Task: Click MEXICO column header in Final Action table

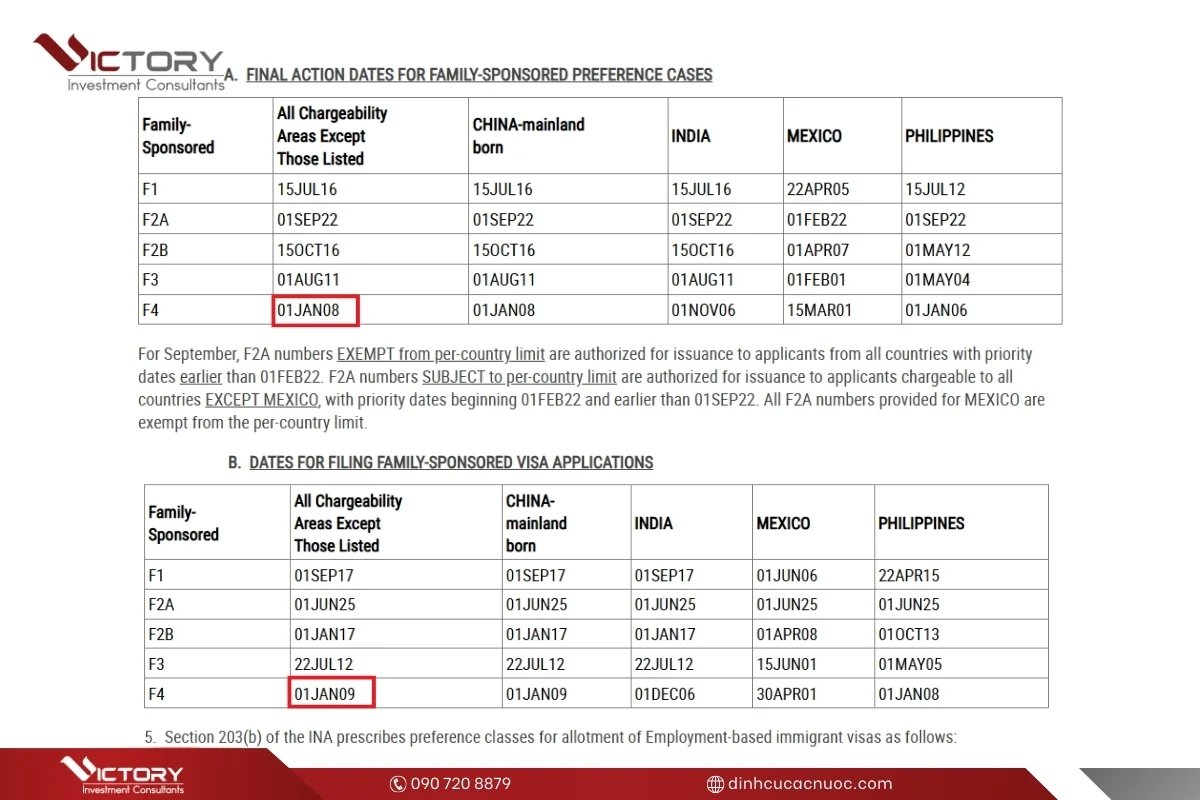Action: (x=814, y=136)
